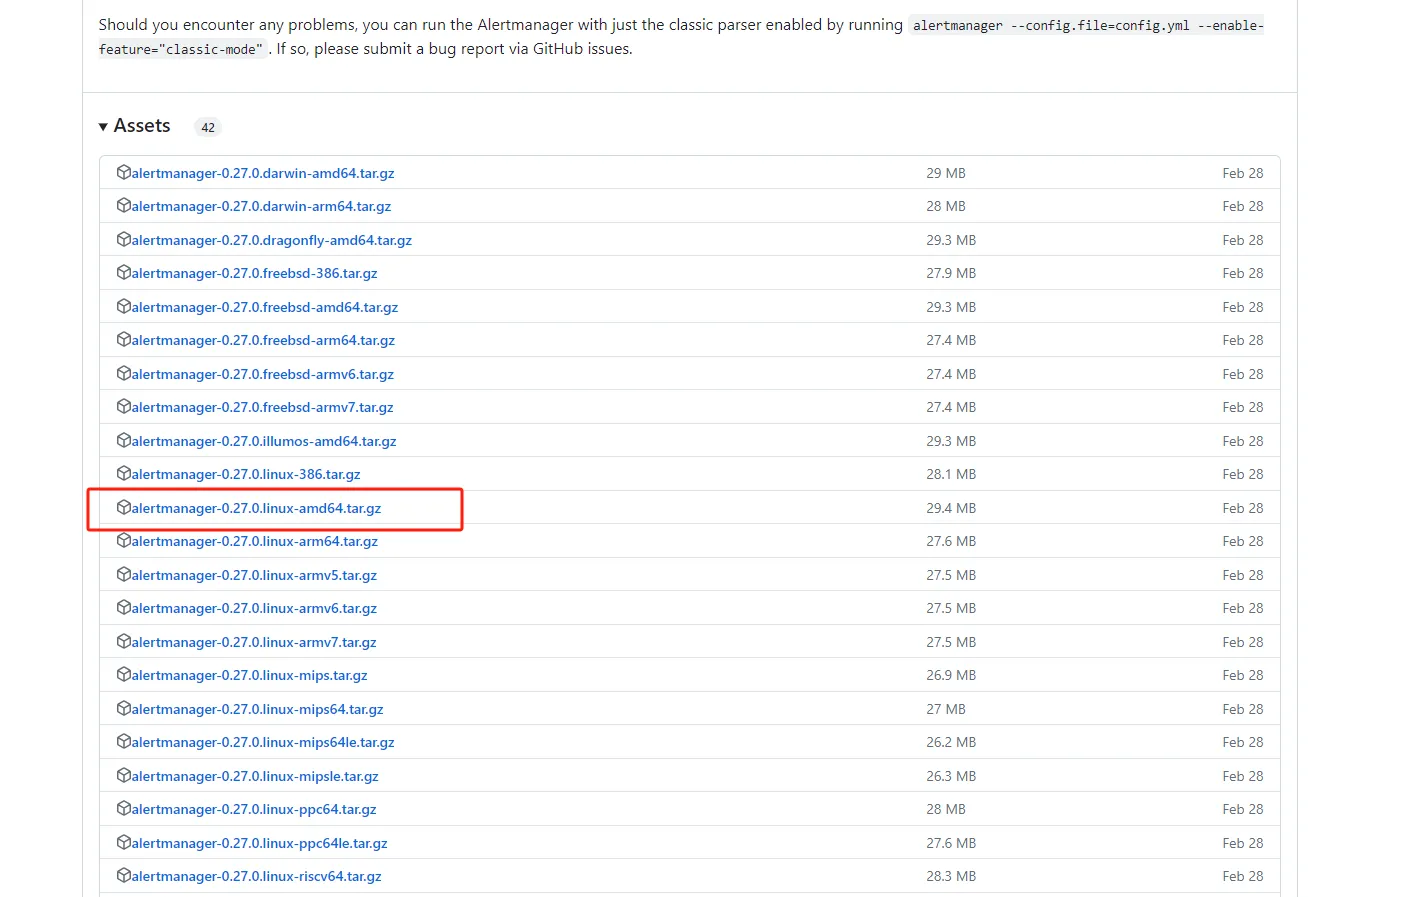Click the 28.1 MB size value
Screen dimensions: 1405x897
951,474
